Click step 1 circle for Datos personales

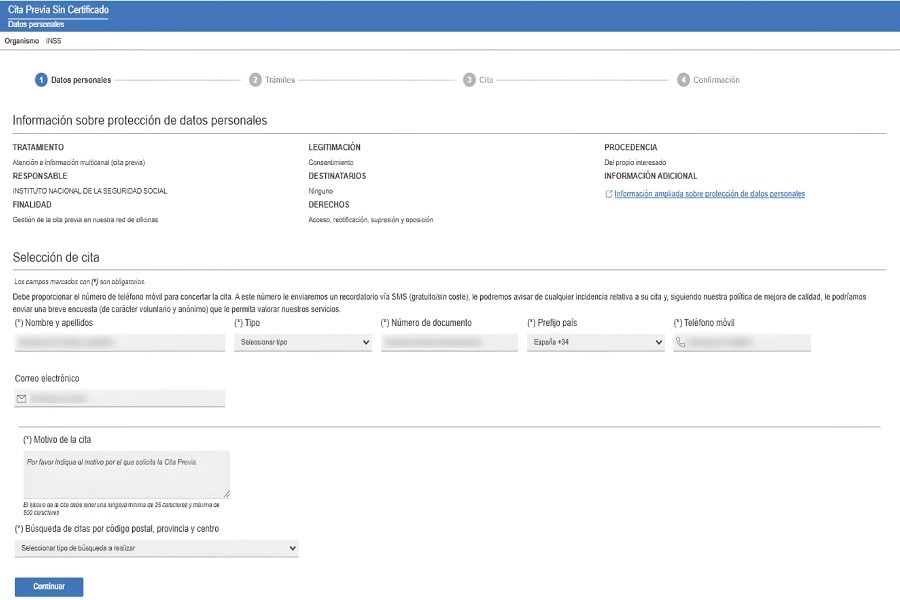[41, 80]
